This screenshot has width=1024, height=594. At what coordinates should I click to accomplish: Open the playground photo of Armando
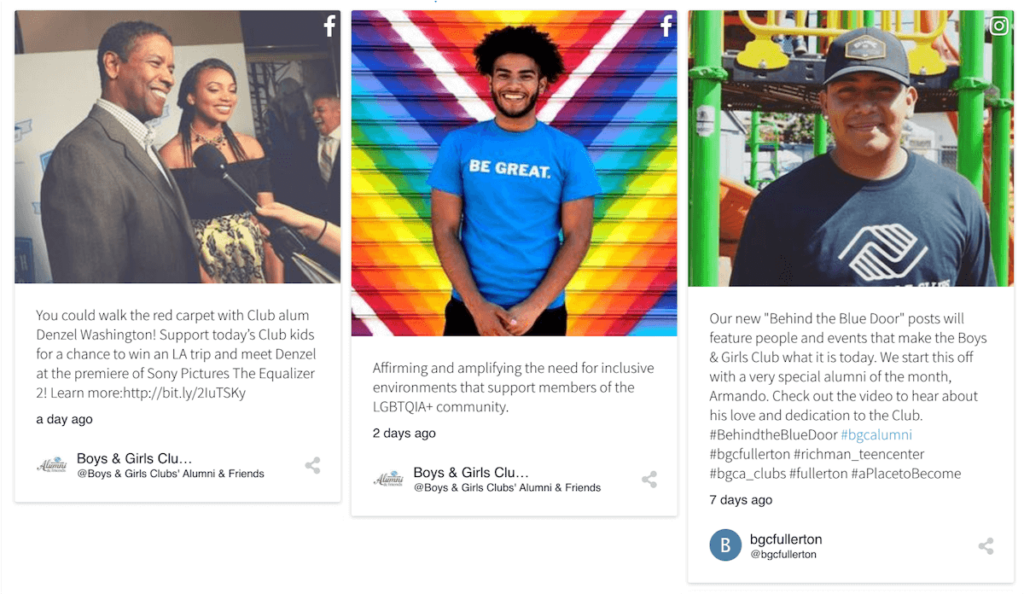click(851, 148)
